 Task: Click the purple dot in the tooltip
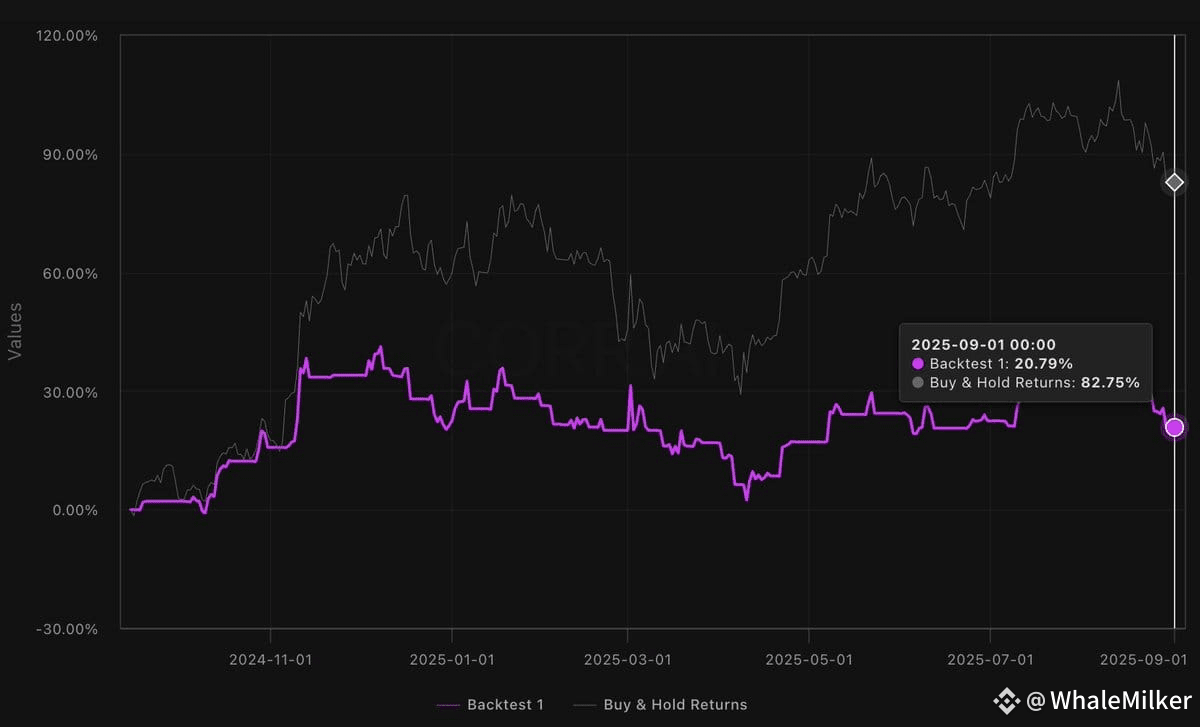[x=918, y=364]
